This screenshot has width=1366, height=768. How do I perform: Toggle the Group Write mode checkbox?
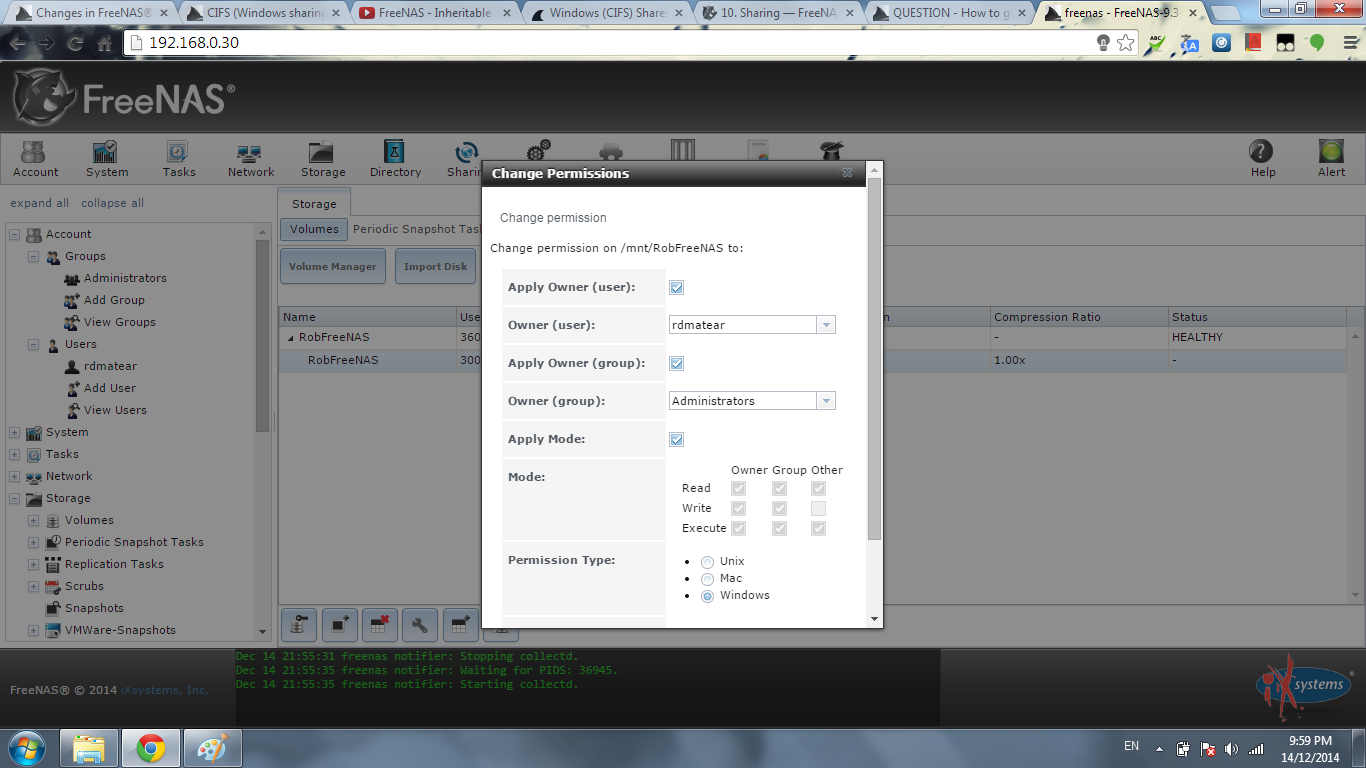(x=779, y=509)
